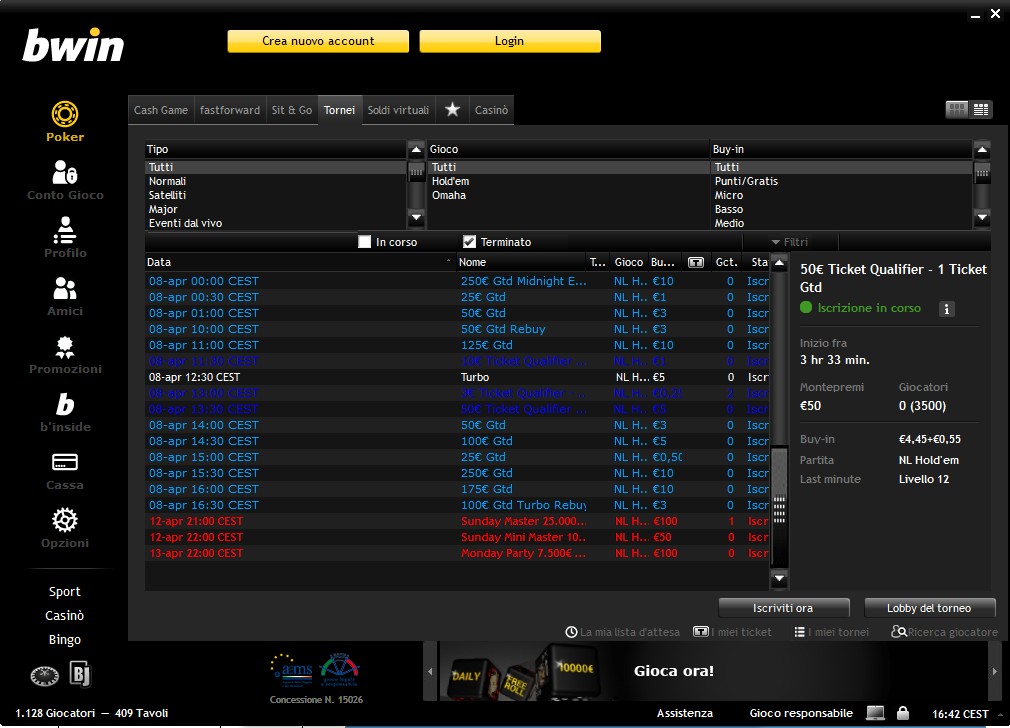The width and height of the screenshot is (1010, 728).
Task: Open the Poker section in sidebar
Action: click(x=64, y=122)
